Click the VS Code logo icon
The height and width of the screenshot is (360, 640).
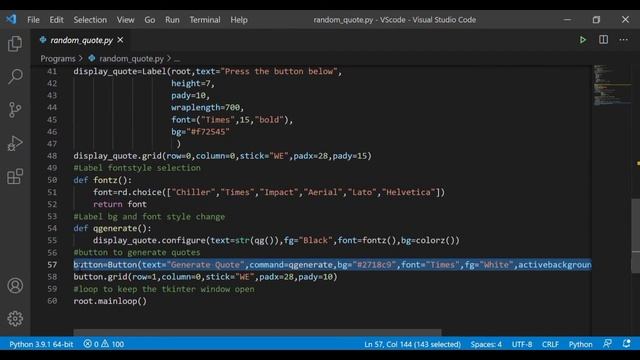pos(11,19)
